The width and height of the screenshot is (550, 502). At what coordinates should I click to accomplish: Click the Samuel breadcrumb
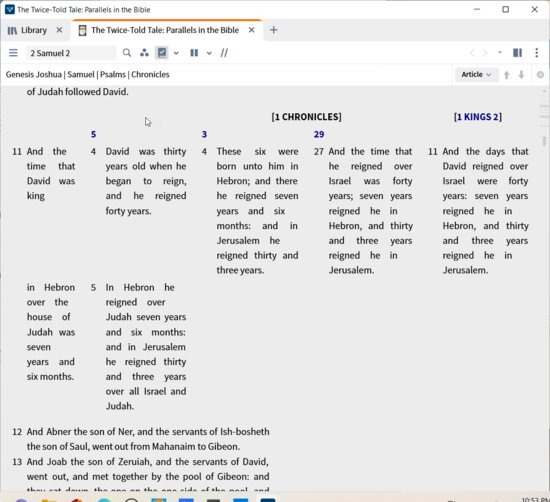(81, 74)
